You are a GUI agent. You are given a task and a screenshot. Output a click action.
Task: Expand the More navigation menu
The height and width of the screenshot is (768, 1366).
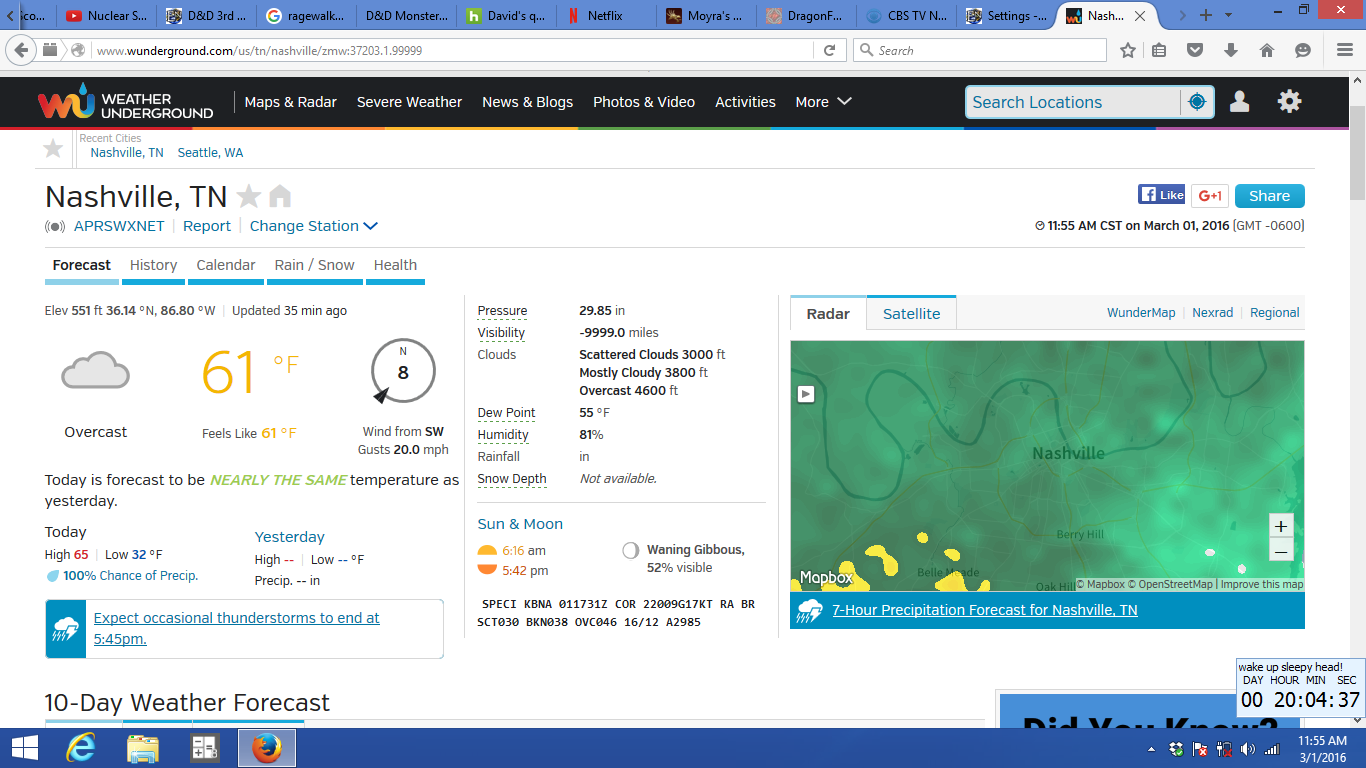[822, 101]
